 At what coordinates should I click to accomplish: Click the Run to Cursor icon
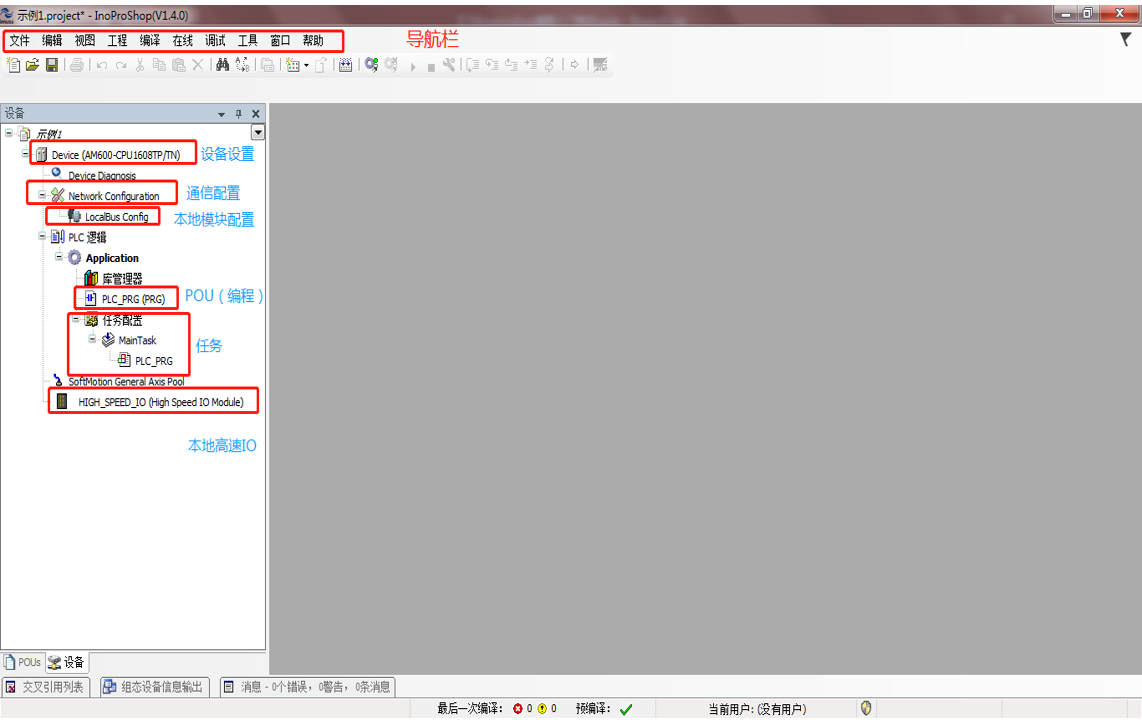point(530,65)
